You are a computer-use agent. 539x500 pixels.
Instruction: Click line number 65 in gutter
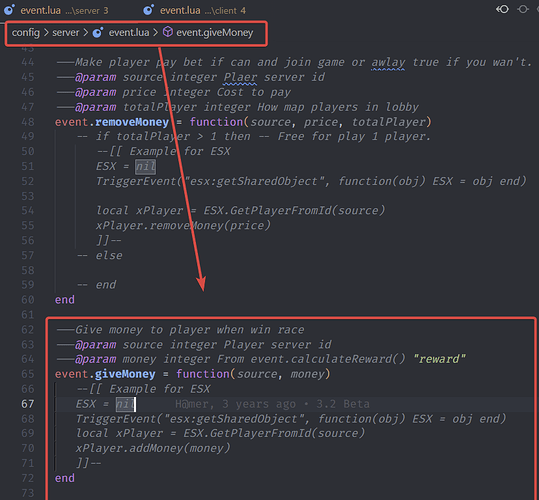pyautogui.click(x=28, y=374)
